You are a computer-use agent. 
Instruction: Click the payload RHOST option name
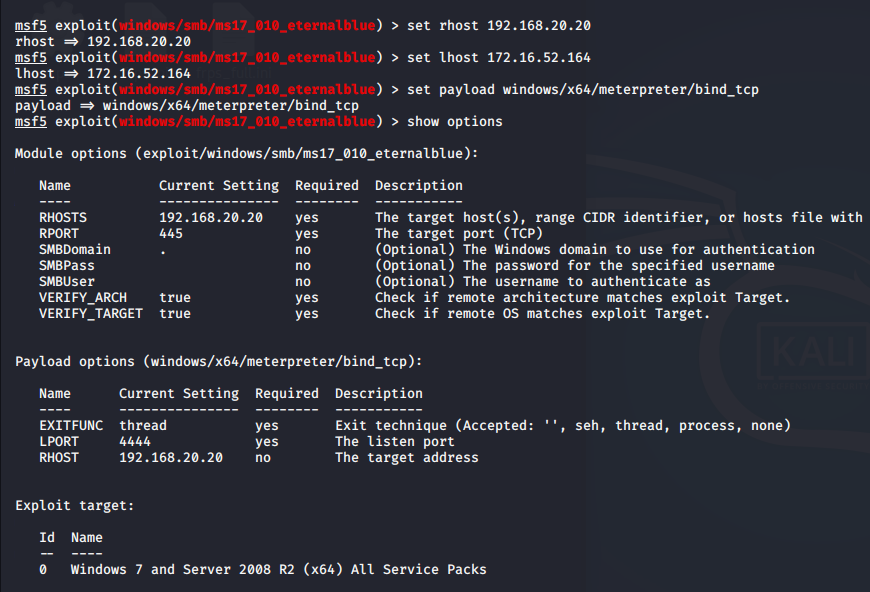59,458
